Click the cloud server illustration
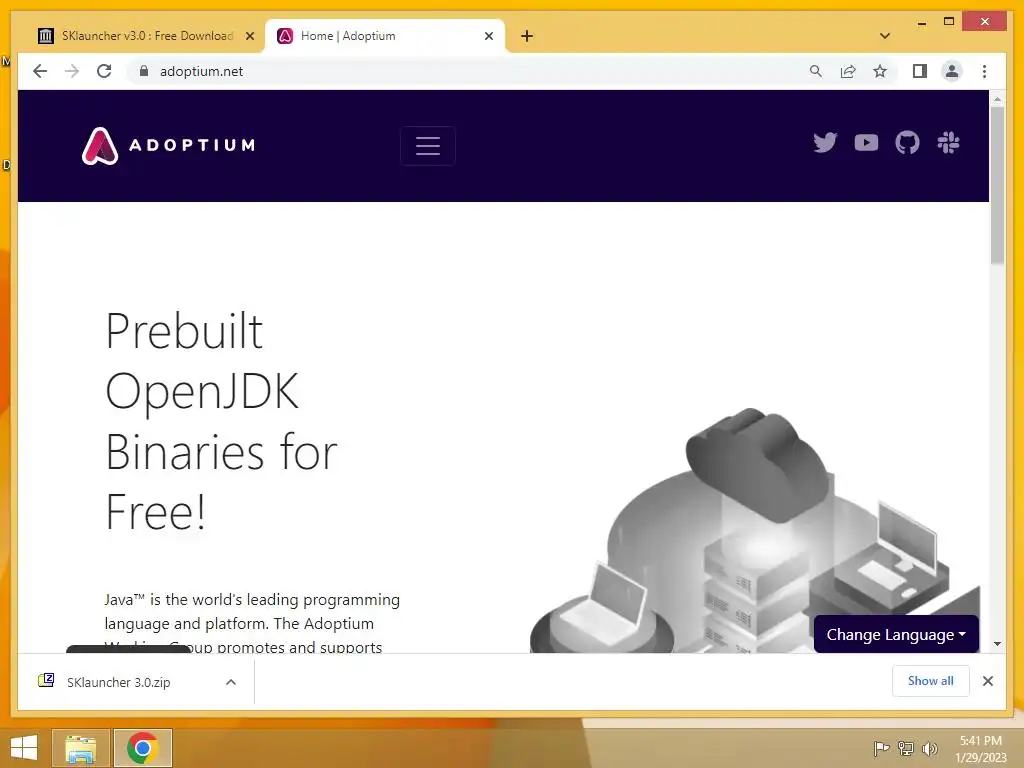The width and height of the screenshot is (1024, 768). point(755,530)
